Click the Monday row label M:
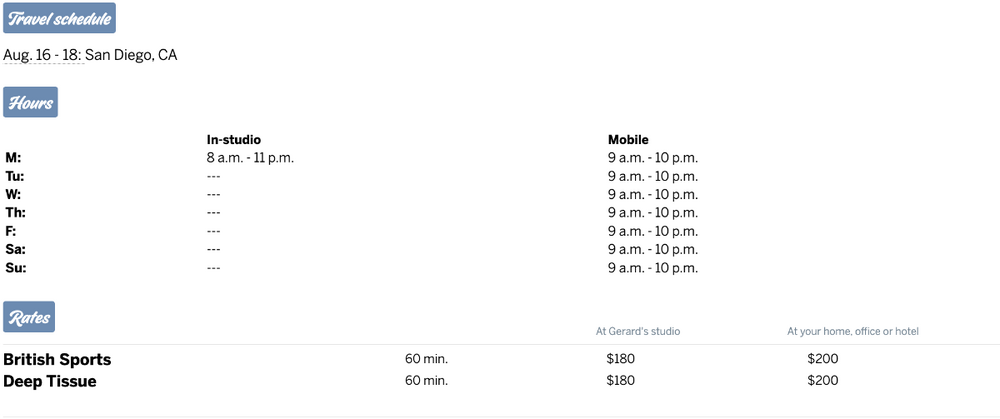1000x419 pixels. tap(13, 158)
